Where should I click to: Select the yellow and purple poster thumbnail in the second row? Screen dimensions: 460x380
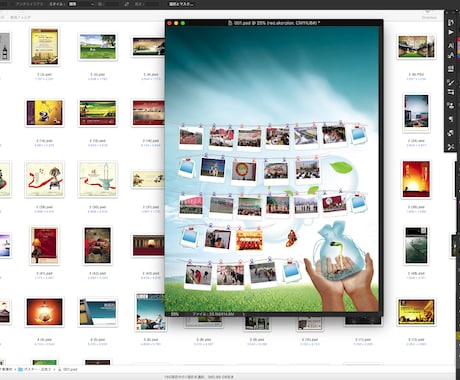44,113
